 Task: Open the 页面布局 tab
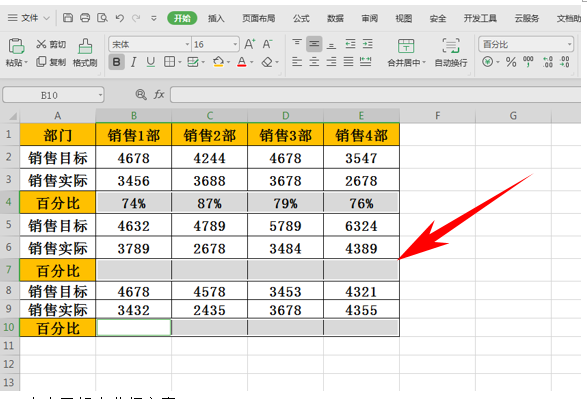click(x=258, y=18)
